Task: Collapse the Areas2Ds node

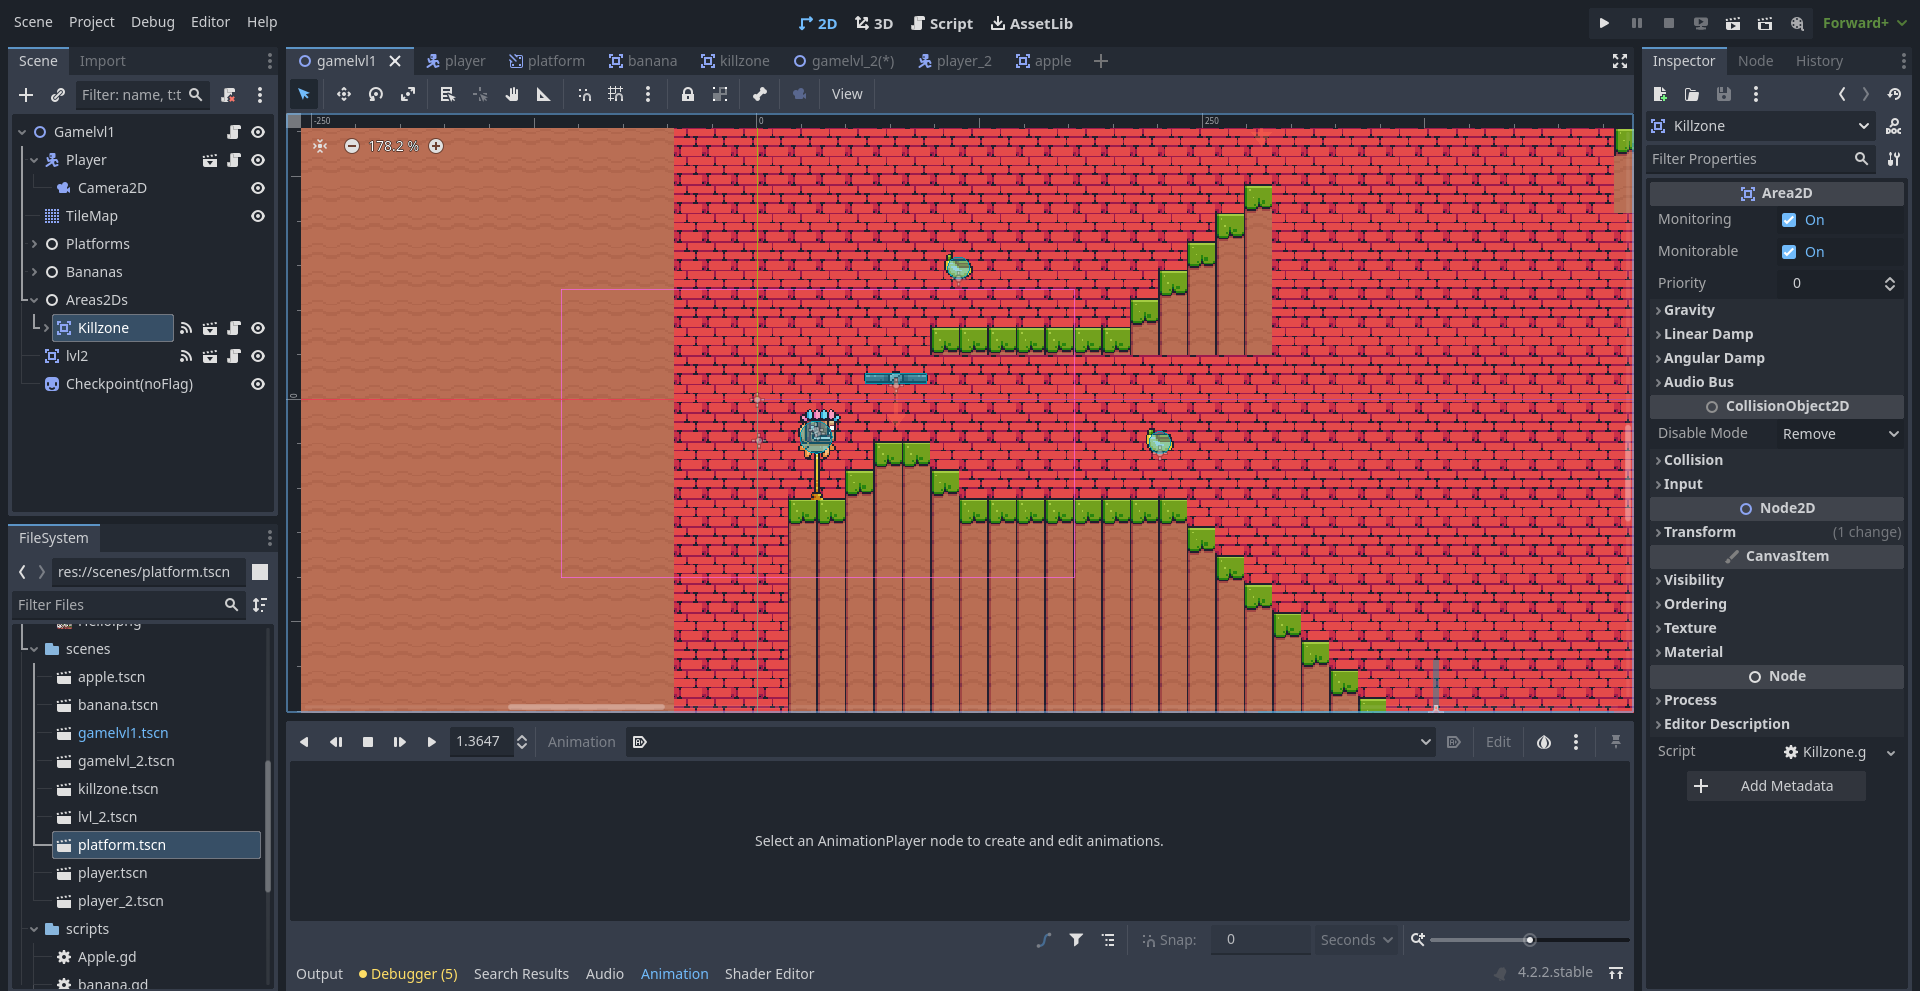Action: pyautogui.click(x=34, y=300)
